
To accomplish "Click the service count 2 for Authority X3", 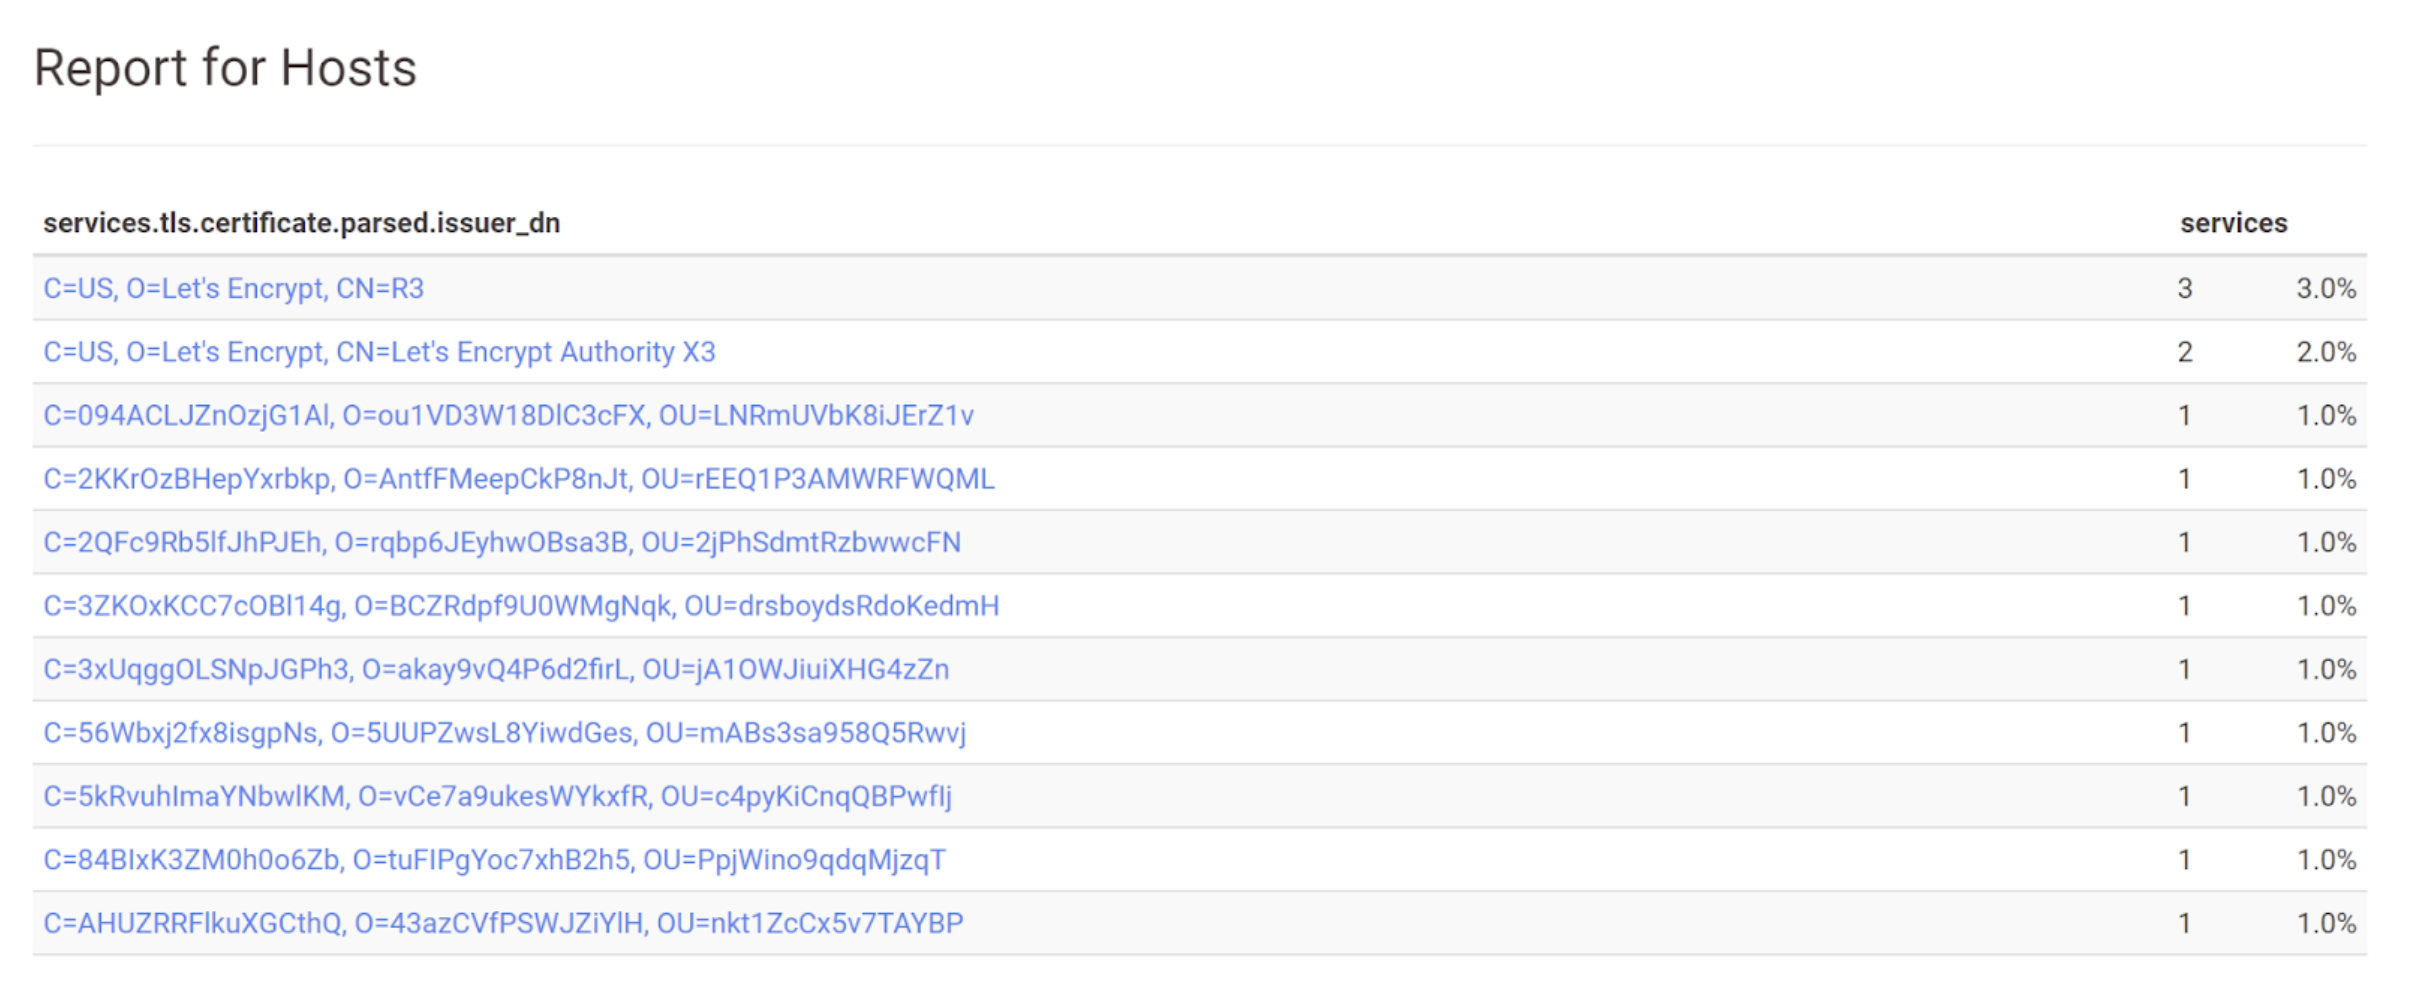I will click(x=2185, y=352).
